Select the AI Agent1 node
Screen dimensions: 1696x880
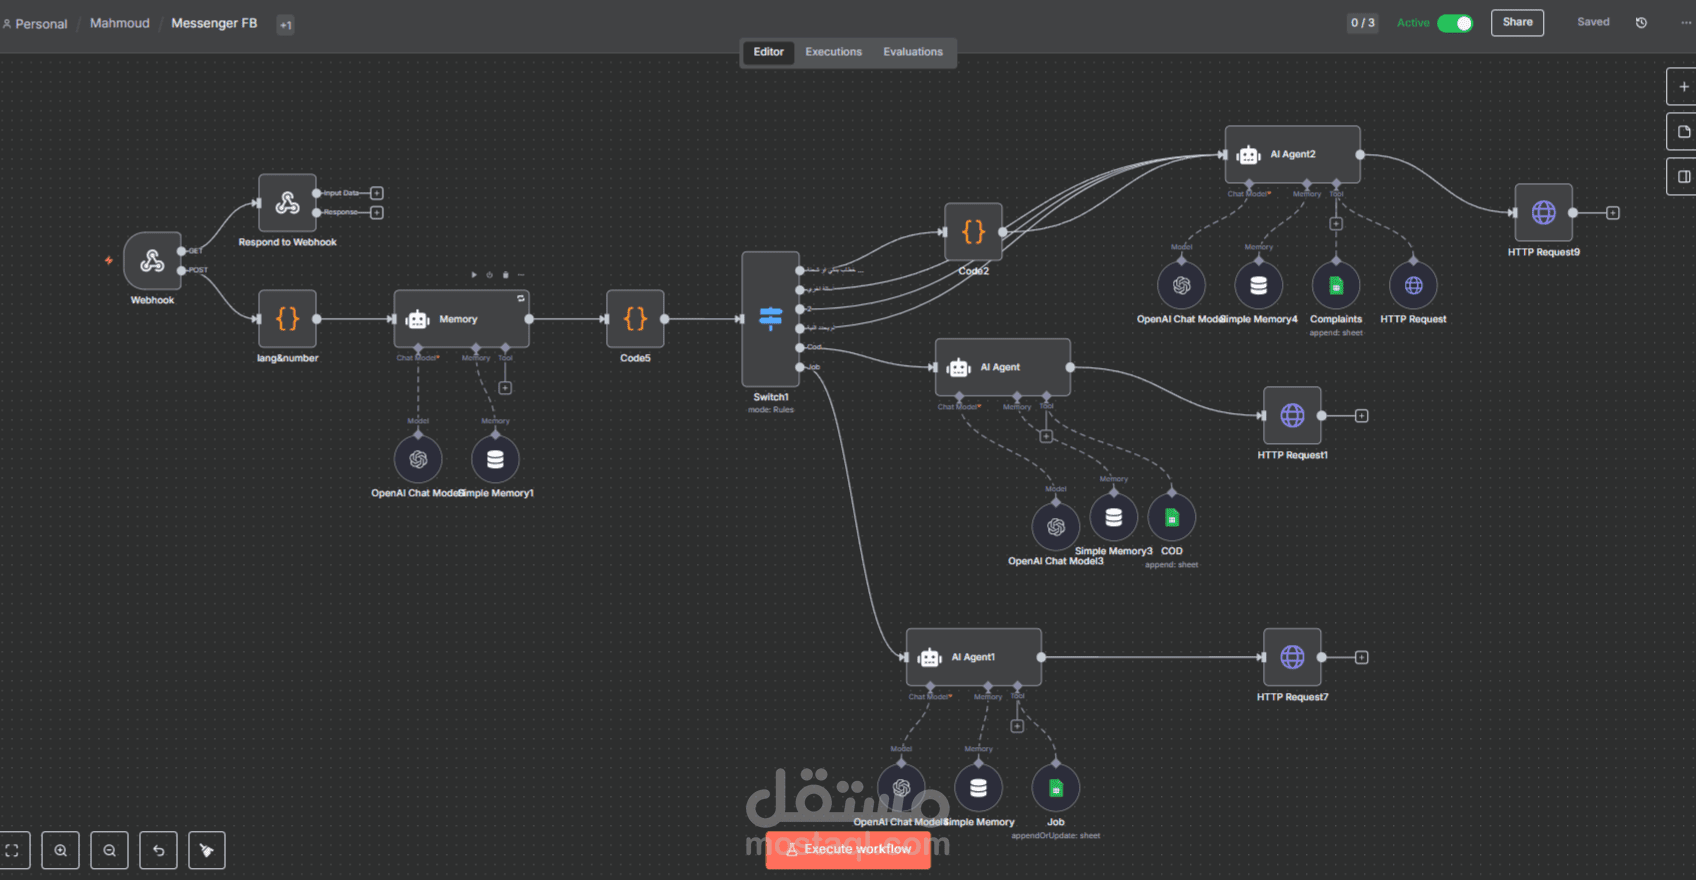click(x=973, y=657)
